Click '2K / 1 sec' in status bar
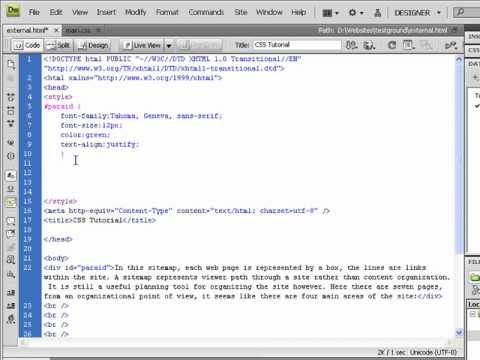This screenshot has width=480, height=360. [x=392, y=352]
